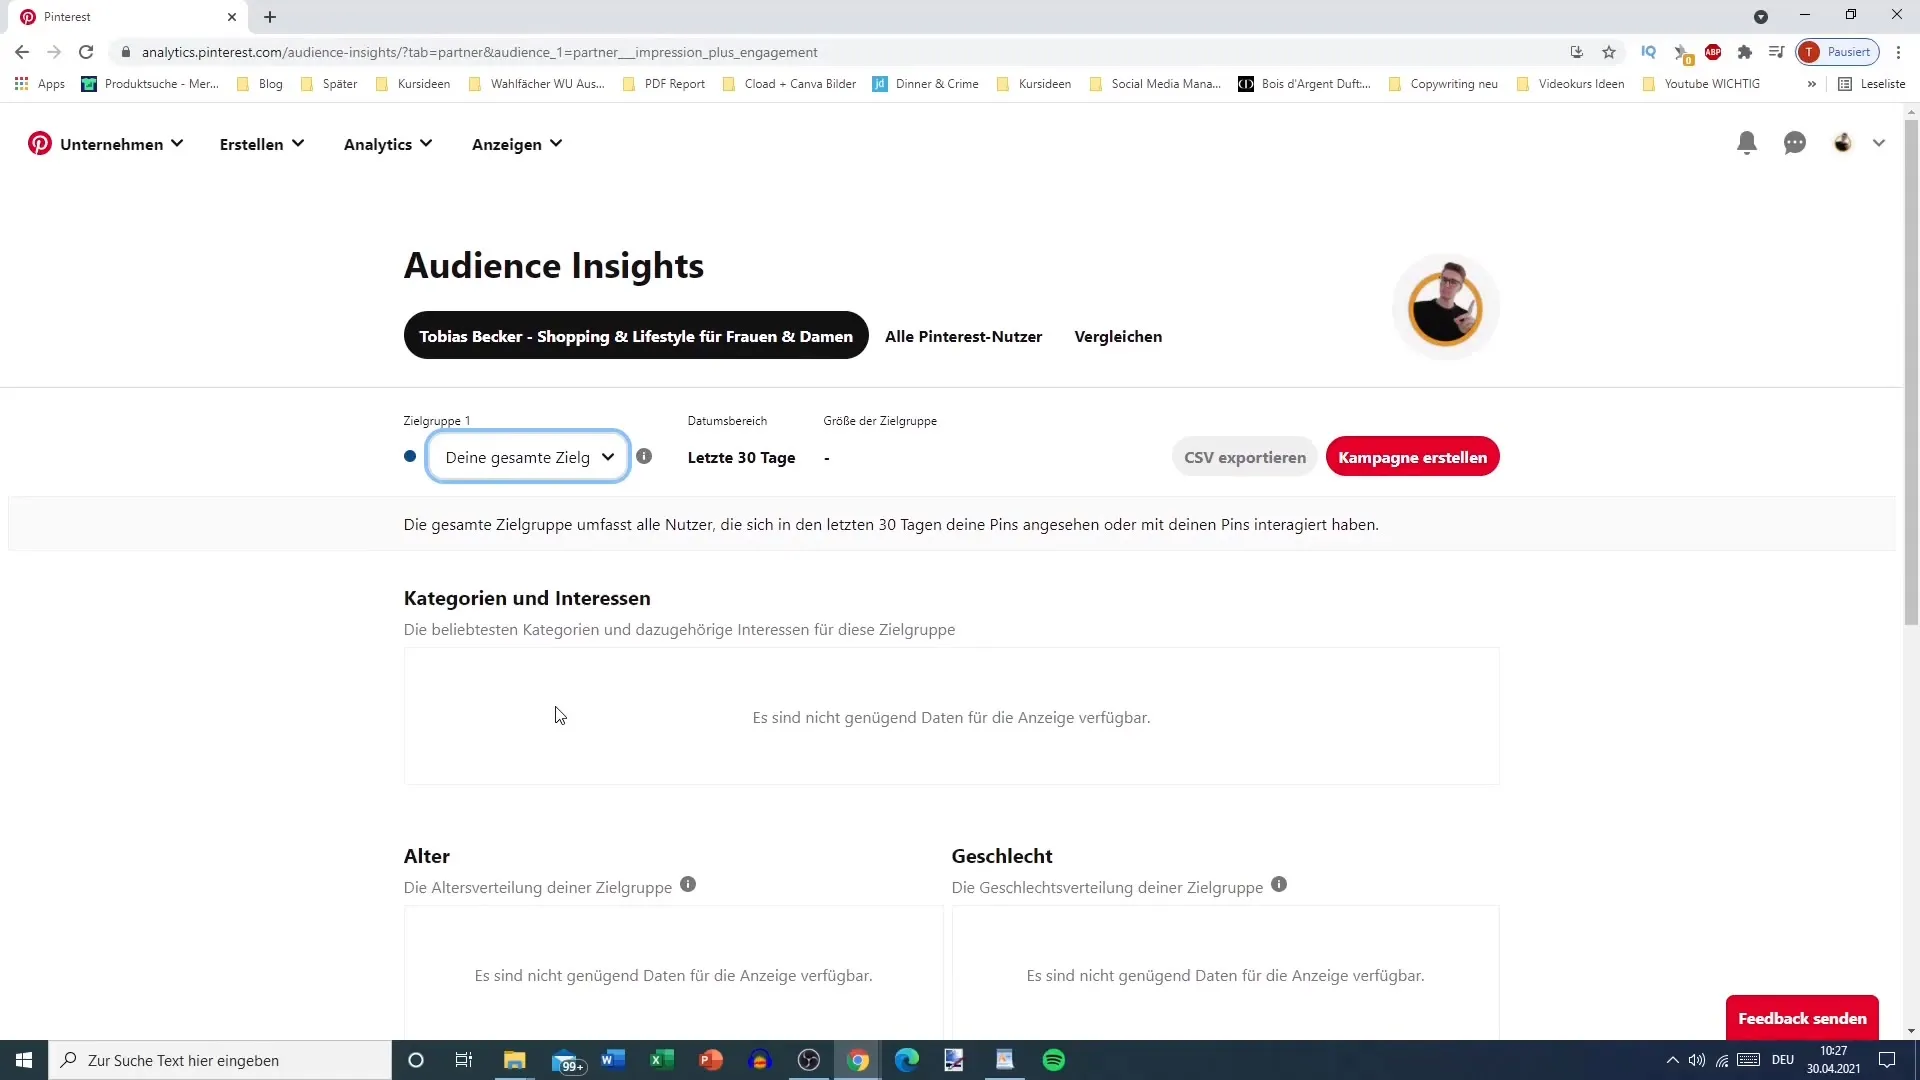The height and width of the screenshot is (1080, 1920).
Task: Select the Tobias Becker audience tab
Action: point(637,336)
